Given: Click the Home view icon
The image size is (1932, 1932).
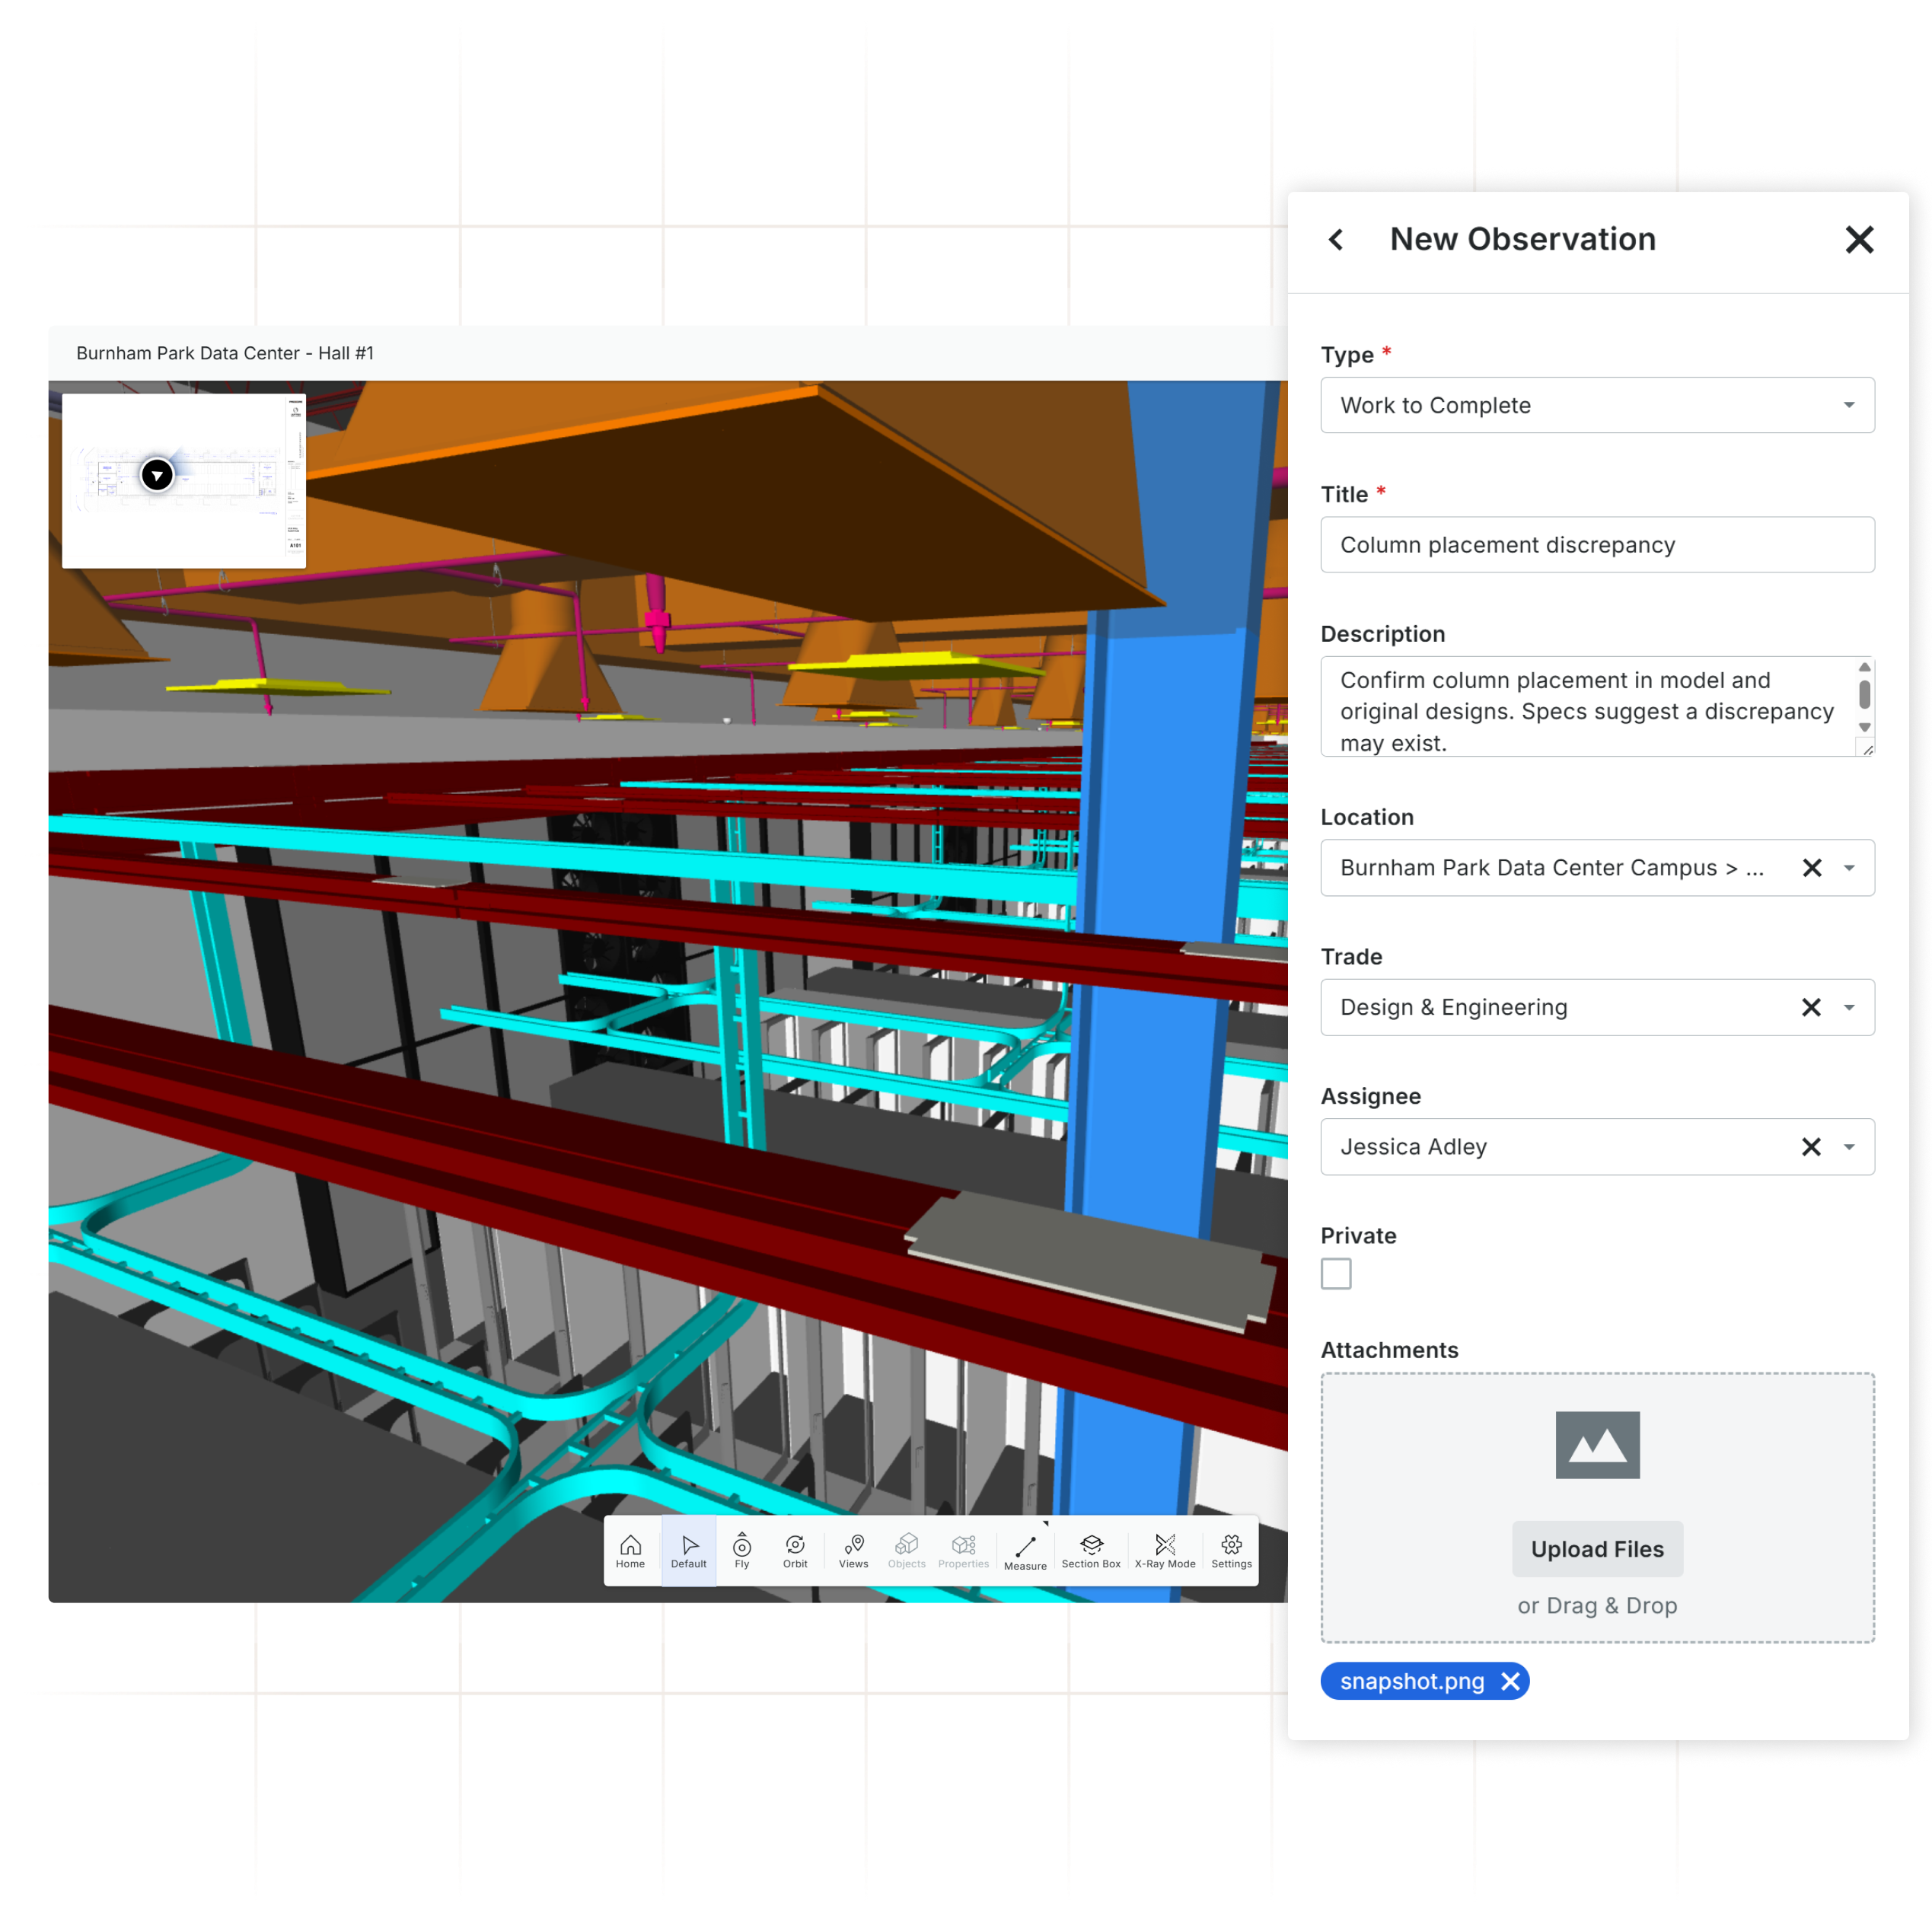Looking at the screenshot, I should [630, 1550].
